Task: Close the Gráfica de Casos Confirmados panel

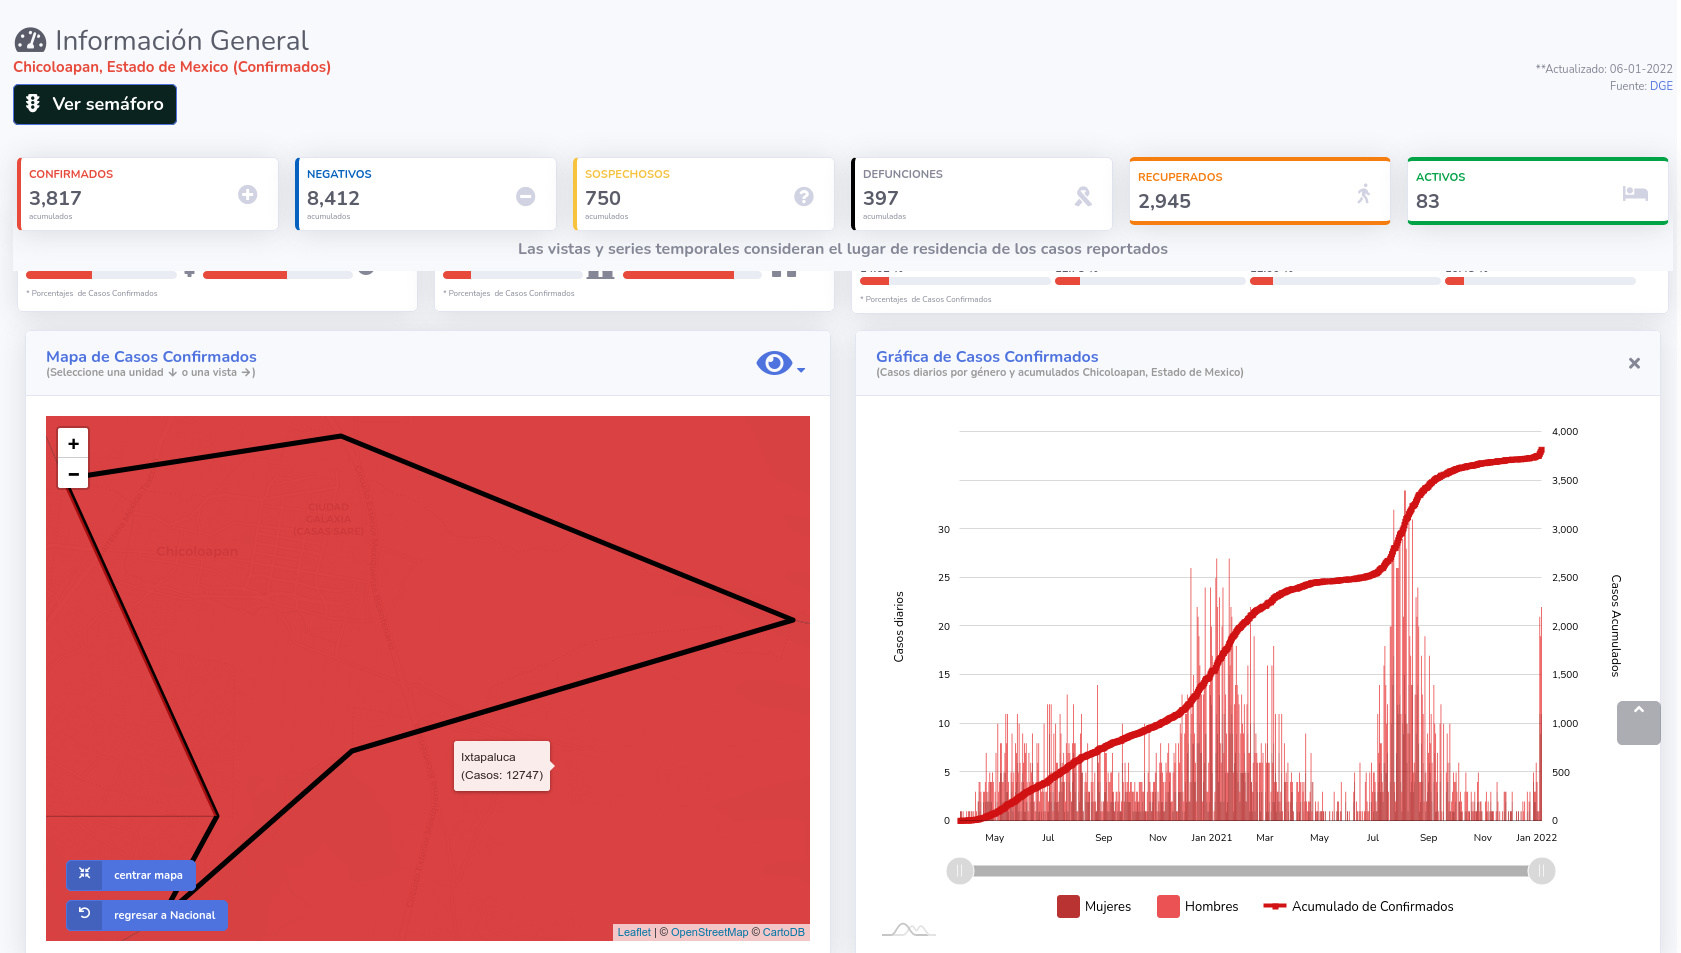Action: [1634, 363]
